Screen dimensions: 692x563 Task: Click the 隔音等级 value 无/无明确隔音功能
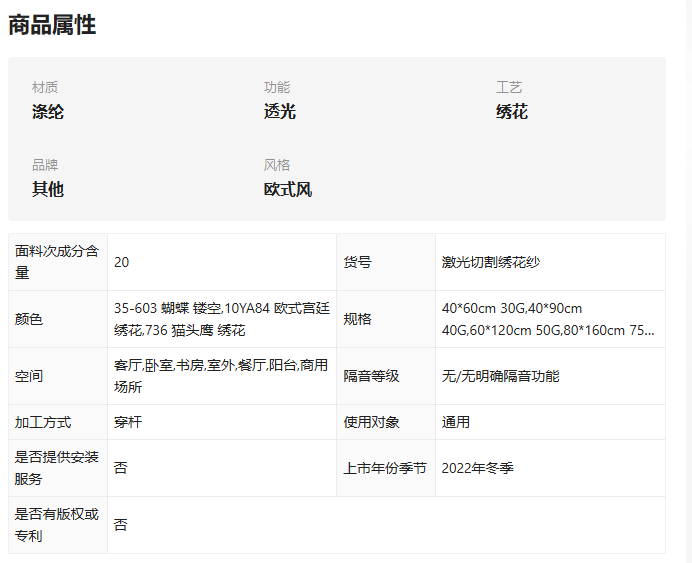click(x=500, y=376)
